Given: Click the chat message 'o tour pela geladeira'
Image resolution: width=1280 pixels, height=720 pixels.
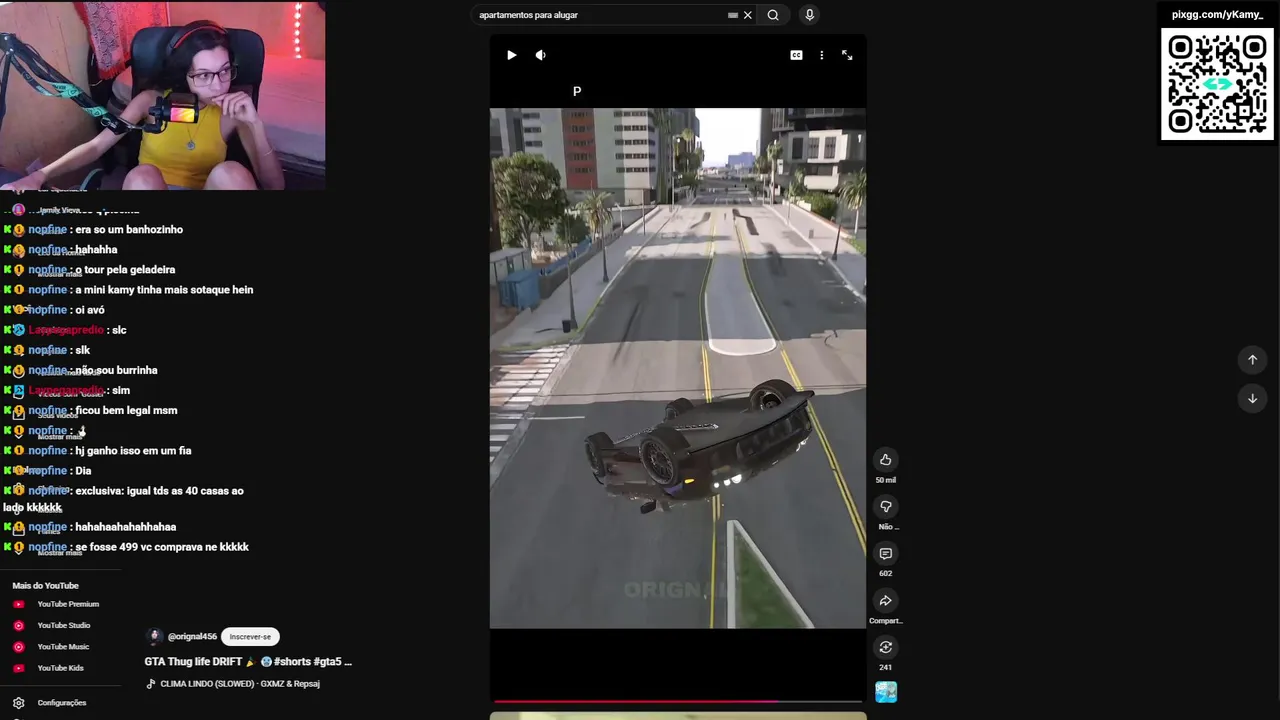Looking at the screenshot, I should point(125,270).
